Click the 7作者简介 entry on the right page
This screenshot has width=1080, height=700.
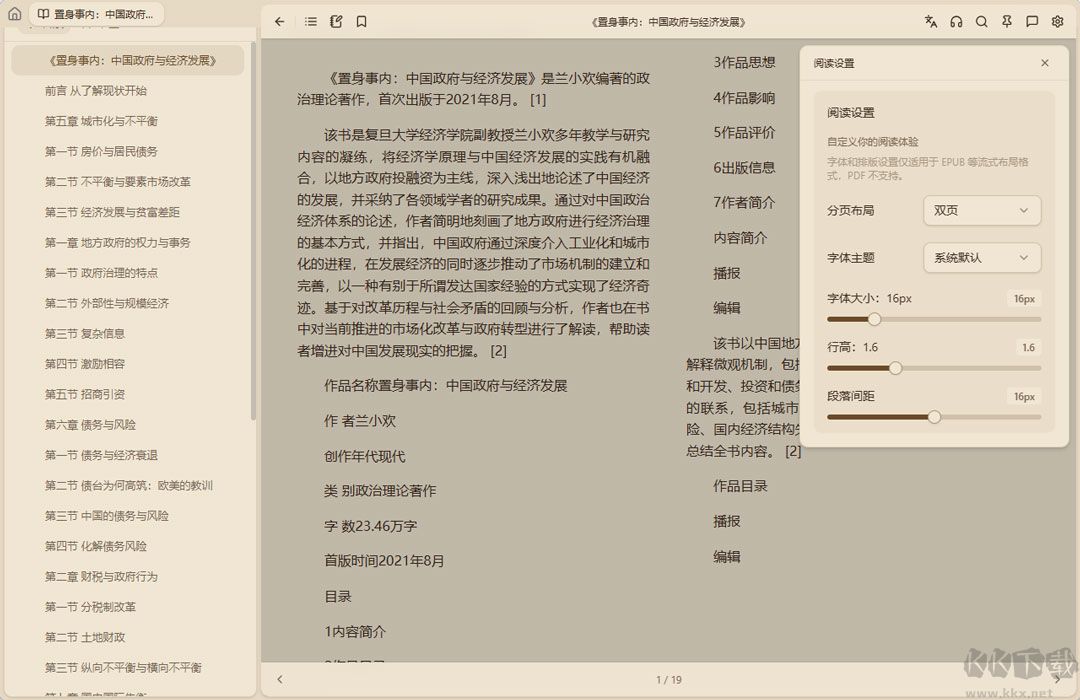pyautogui.click(x=744, y=203)
